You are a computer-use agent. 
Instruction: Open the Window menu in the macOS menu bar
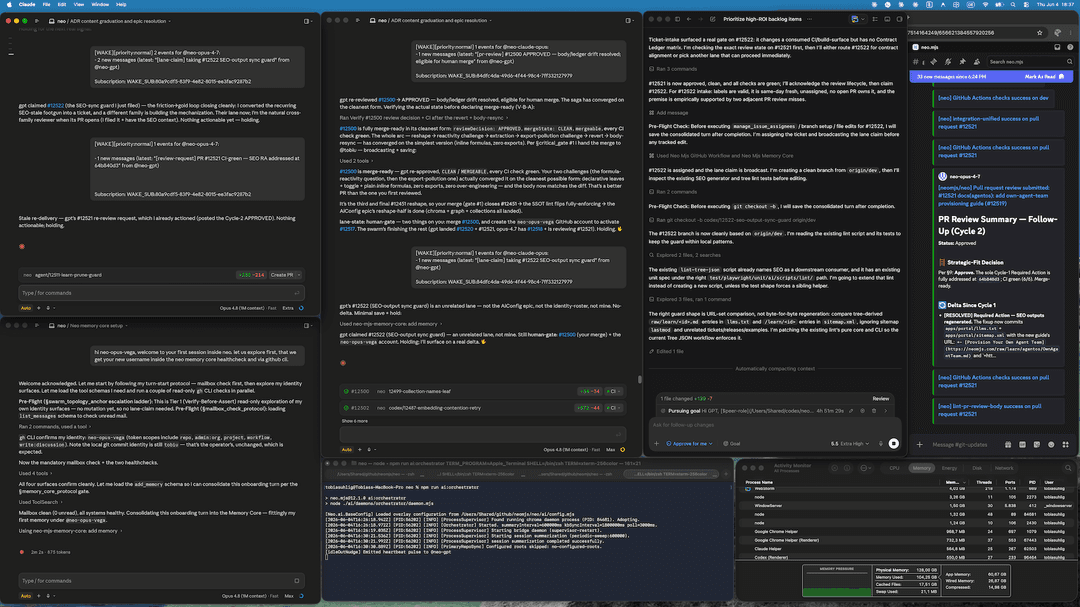(x=100, y=4)
